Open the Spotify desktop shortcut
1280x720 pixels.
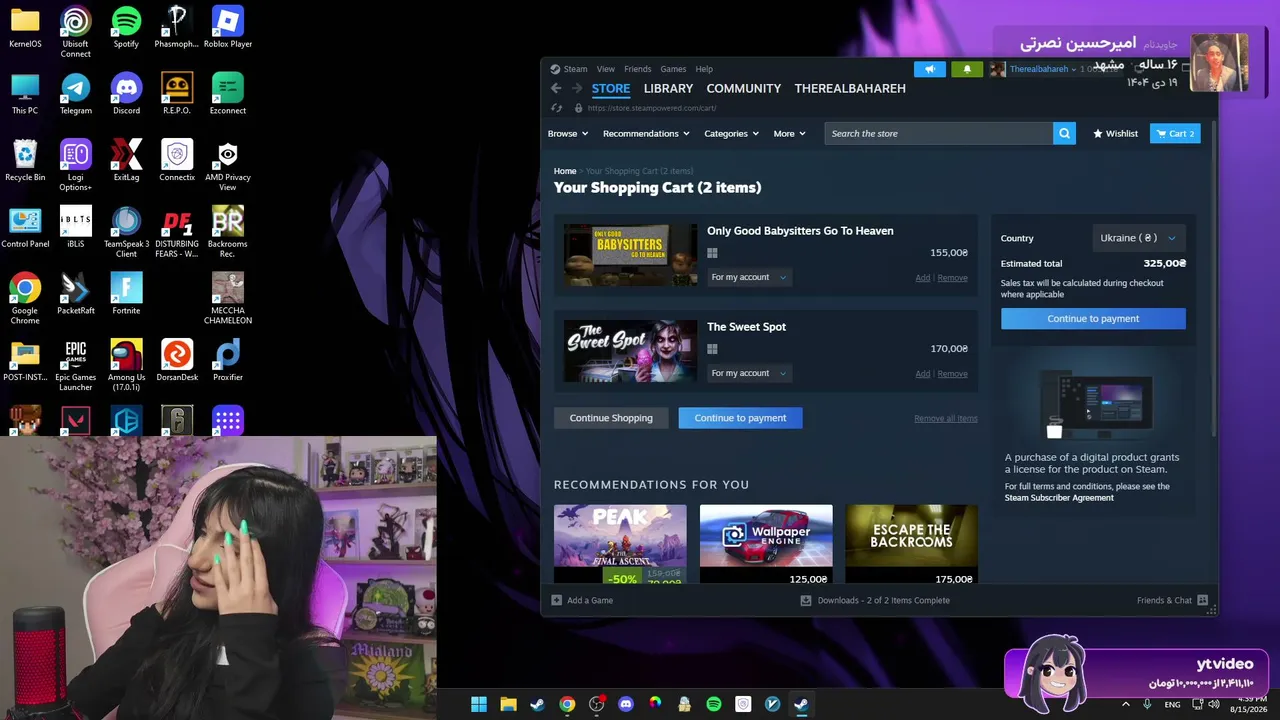[x=126, y=28]
